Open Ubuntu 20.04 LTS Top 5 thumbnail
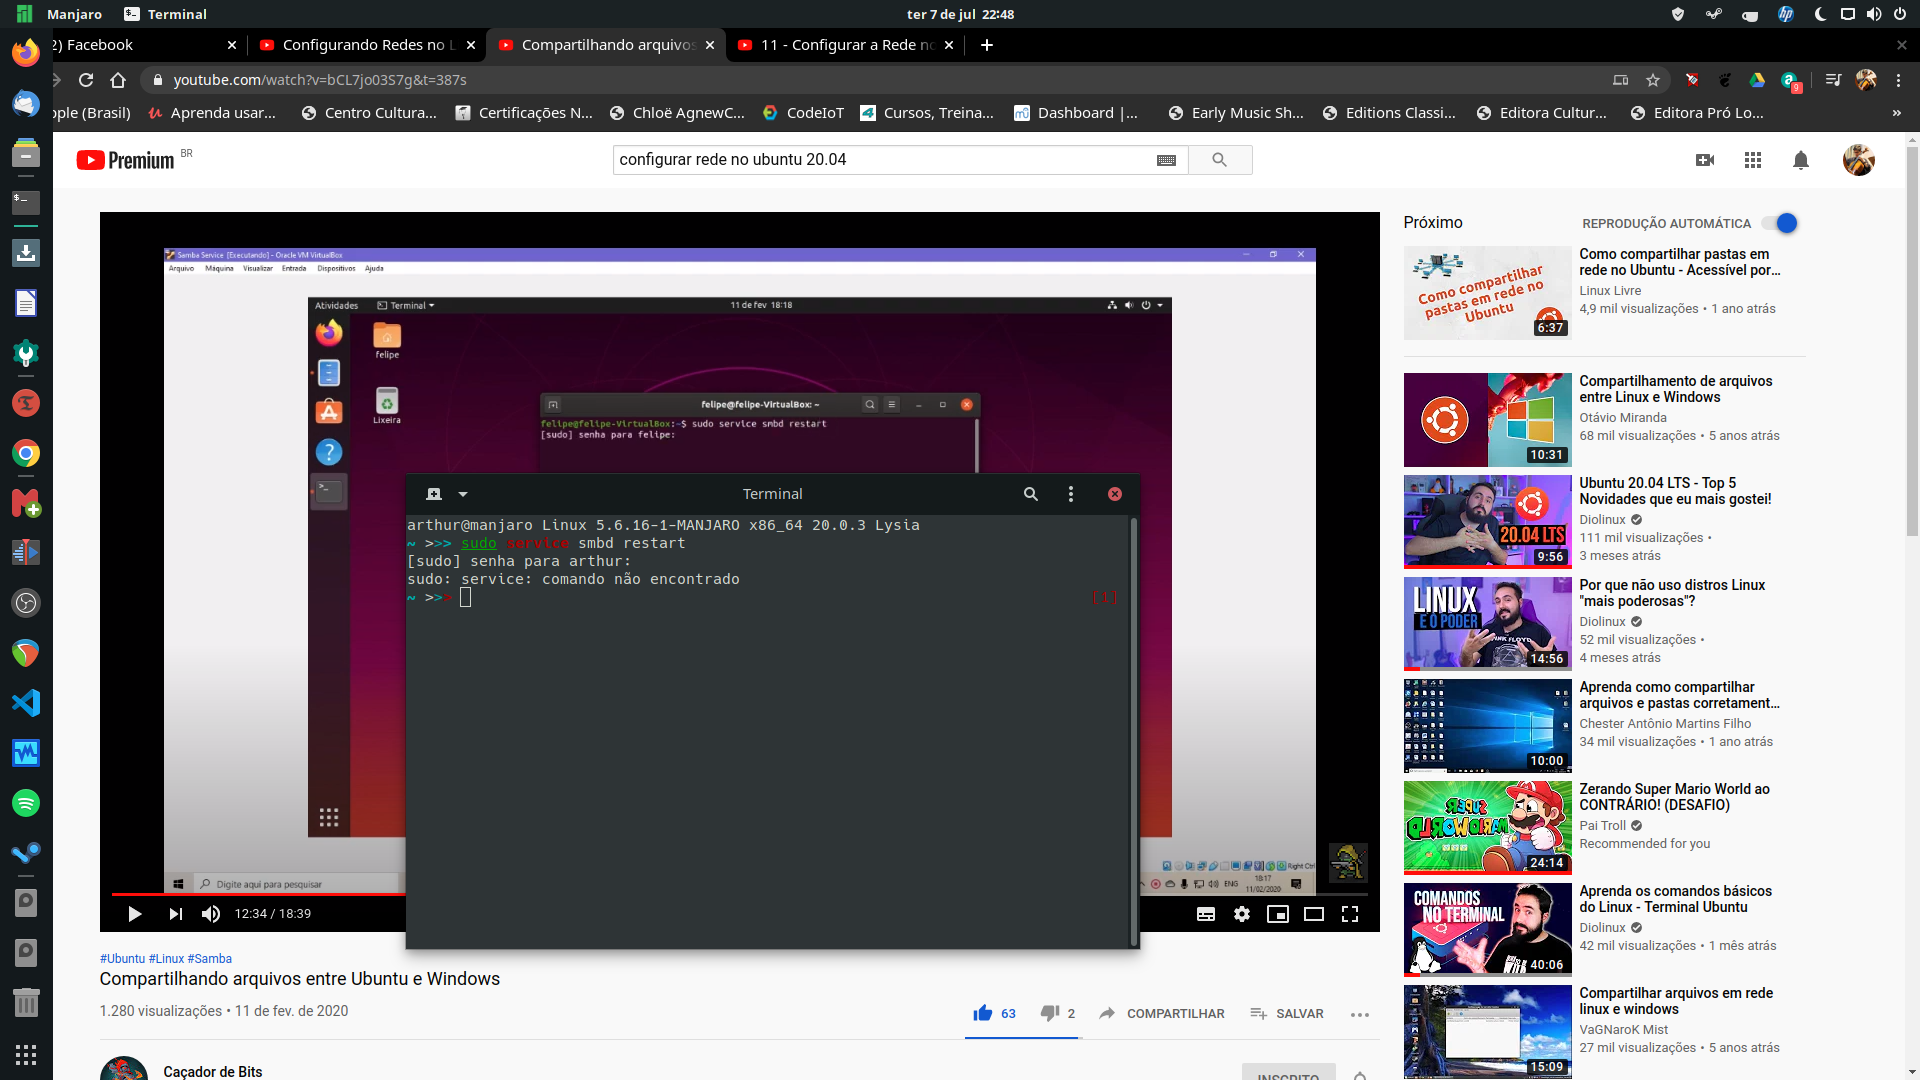 coord(1487,521)
